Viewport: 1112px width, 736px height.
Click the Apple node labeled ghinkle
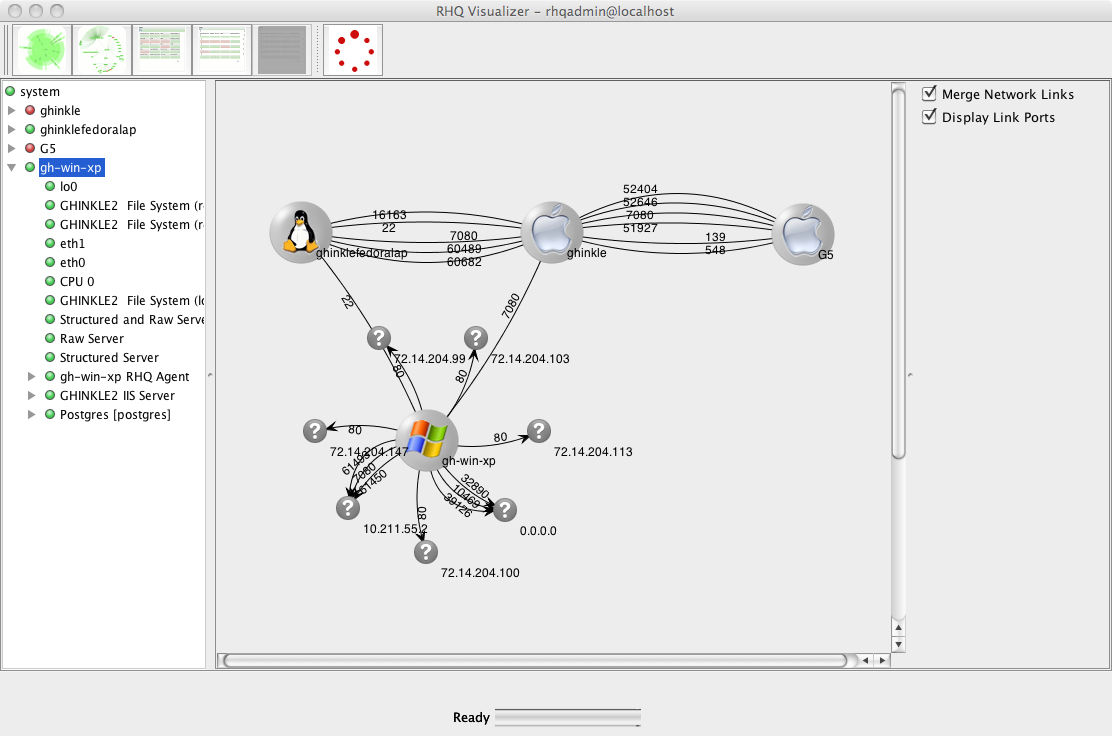click(552, 233)
